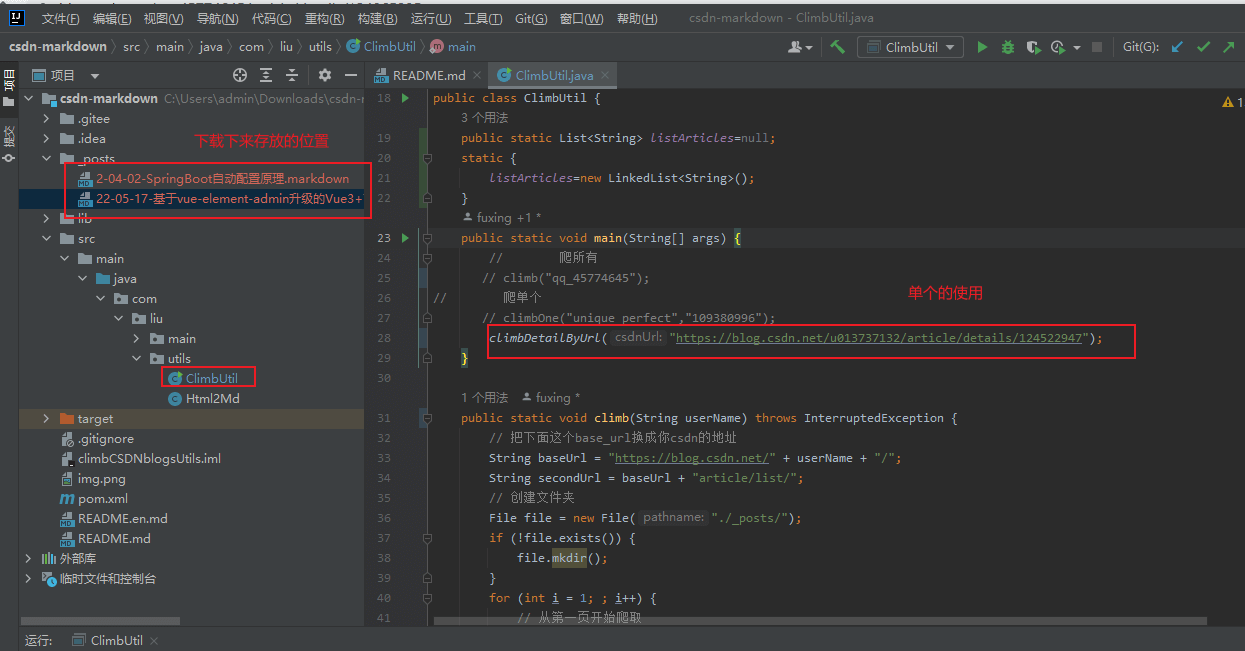1245x651 pixels.
Task: Click the run gutter icon beside main method
Action: [405, 238]
